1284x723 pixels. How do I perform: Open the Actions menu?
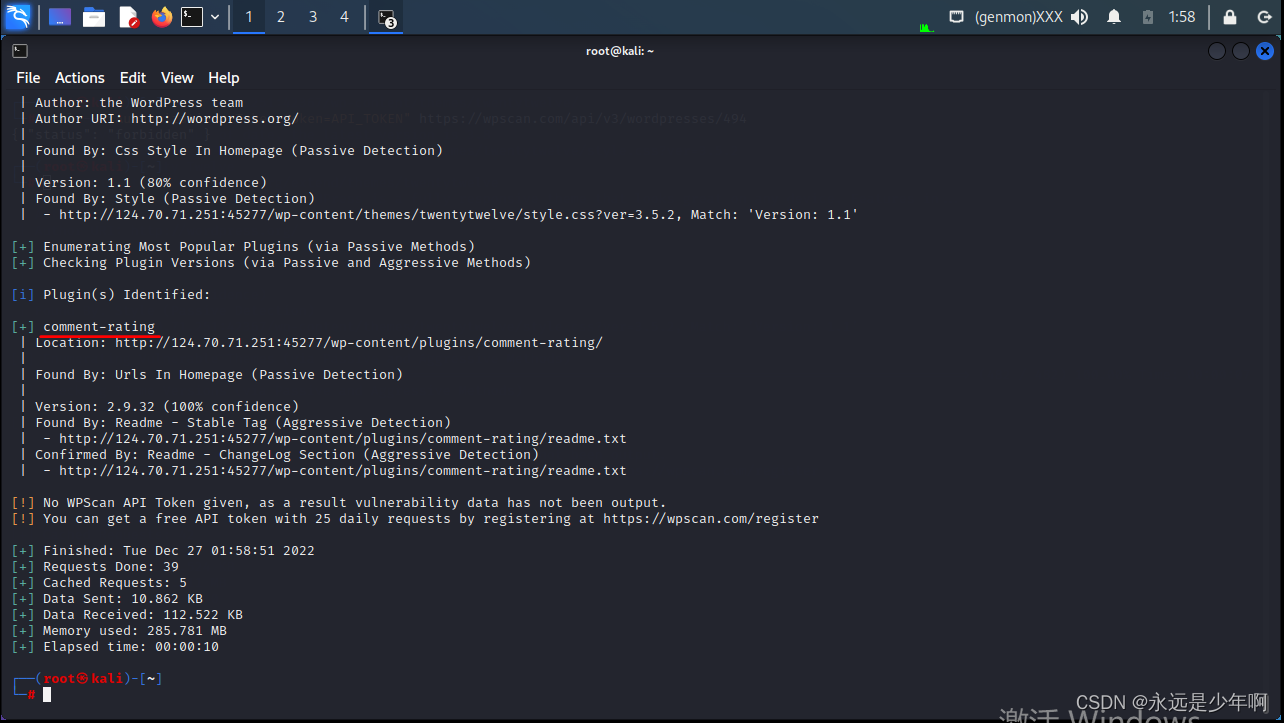pos(80,78)
